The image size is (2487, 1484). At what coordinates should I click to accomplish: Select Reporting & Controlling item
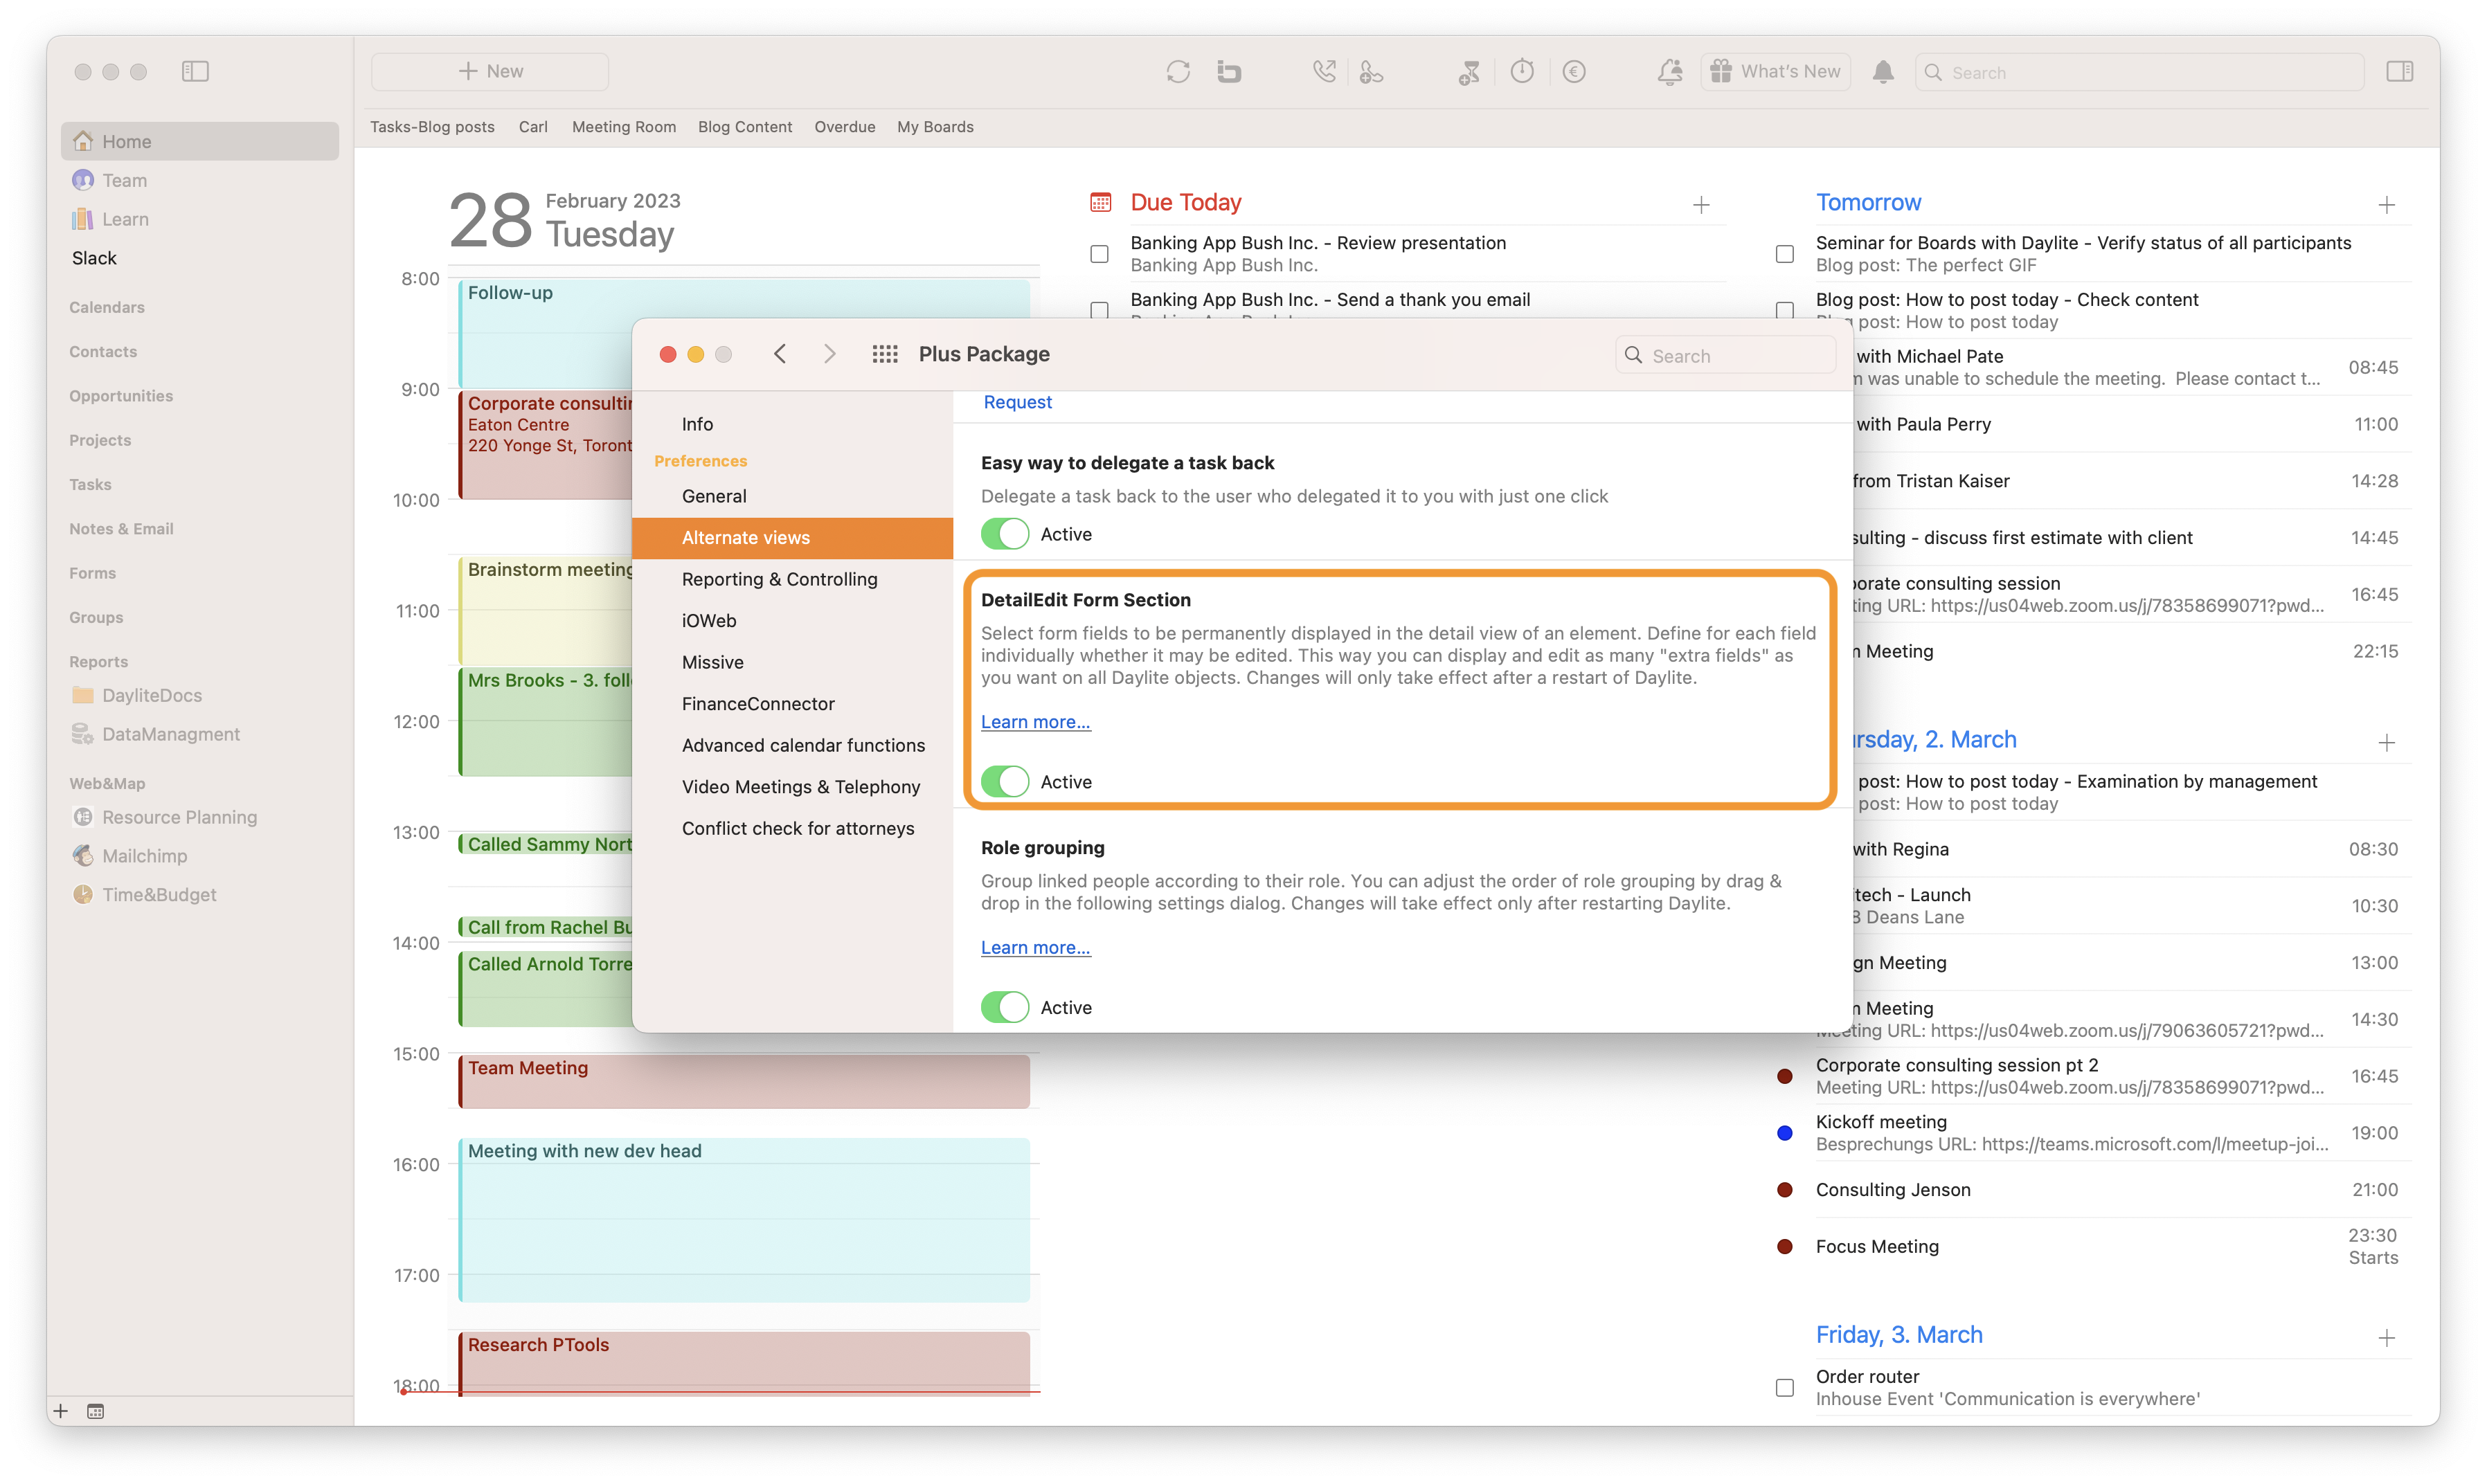792,579
